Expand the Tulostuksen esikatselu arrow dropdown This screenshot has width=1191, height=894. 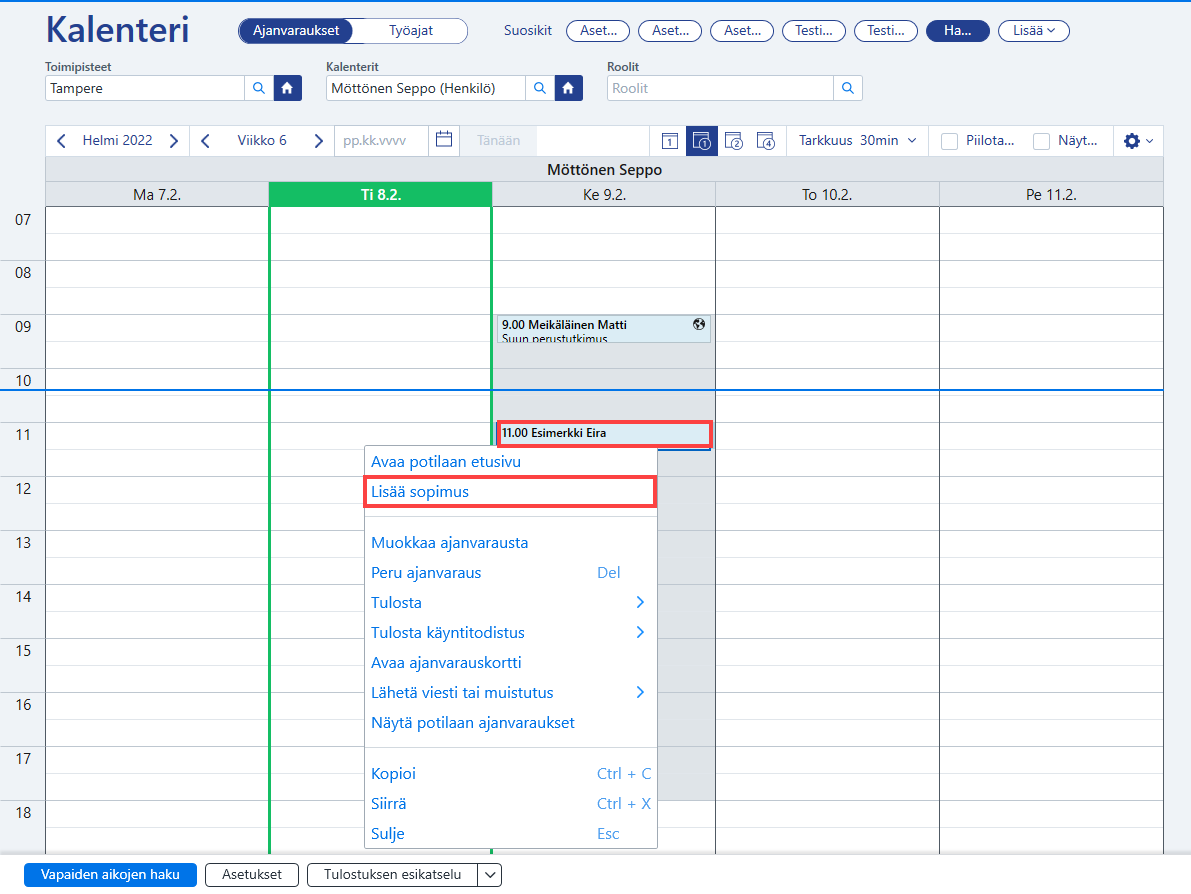[x=490, y=874]
